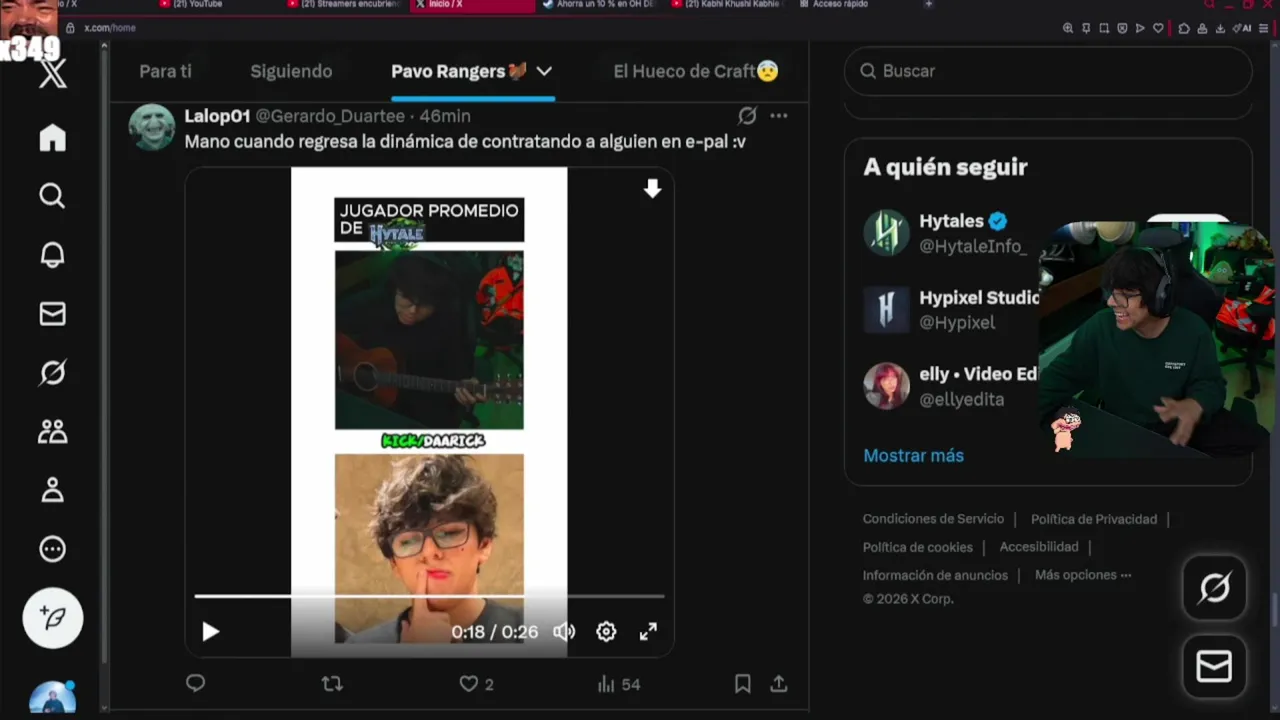Switch to Para ti tab
Image resolution: width=1280 pixels, height=720 pixels.
165,71
